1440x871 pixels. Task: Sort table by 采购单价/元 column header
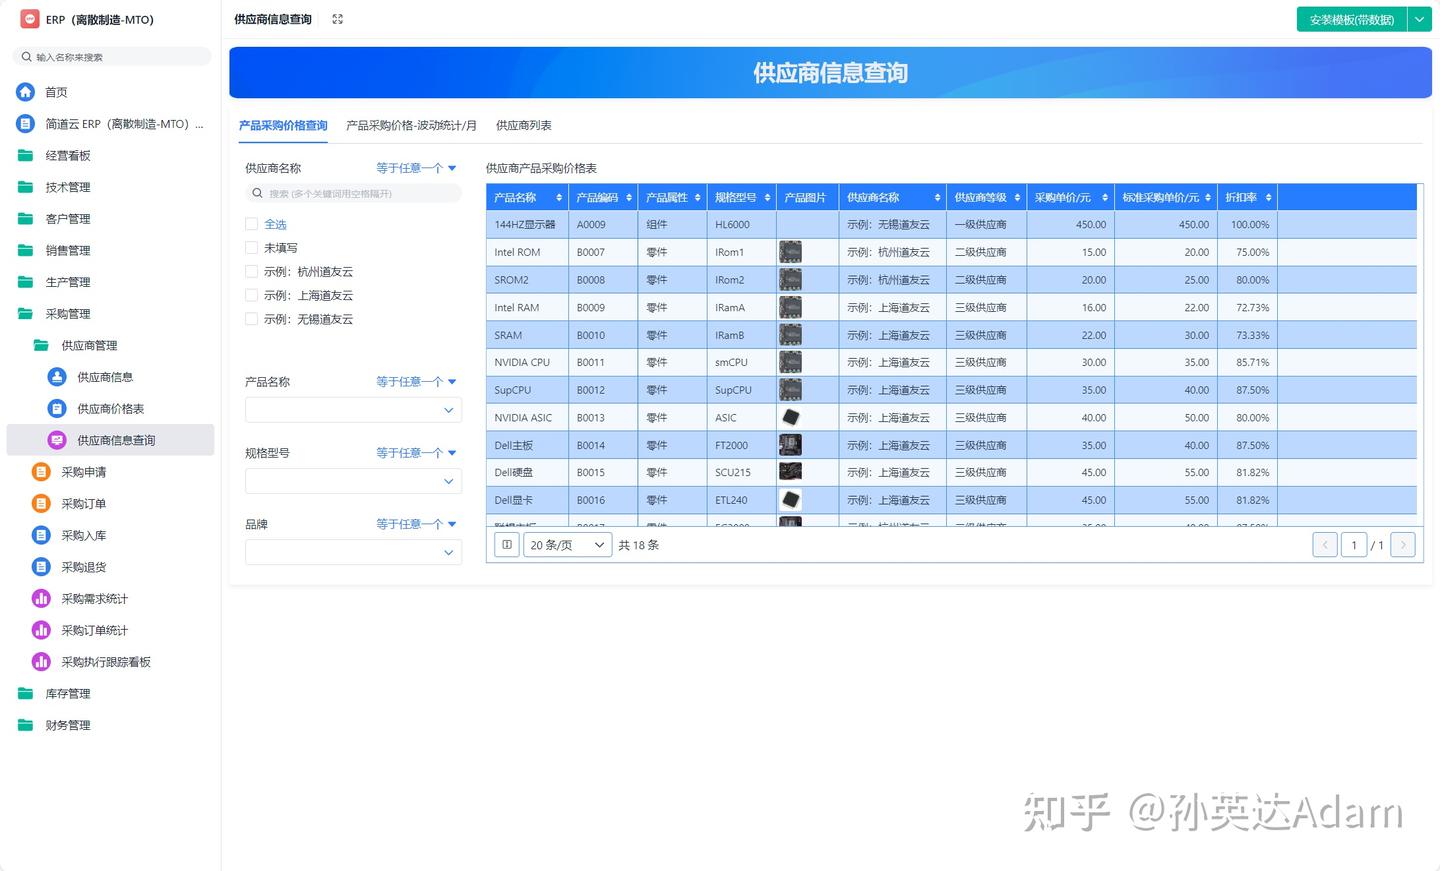pyautogui.click(x=1069, y=198)
